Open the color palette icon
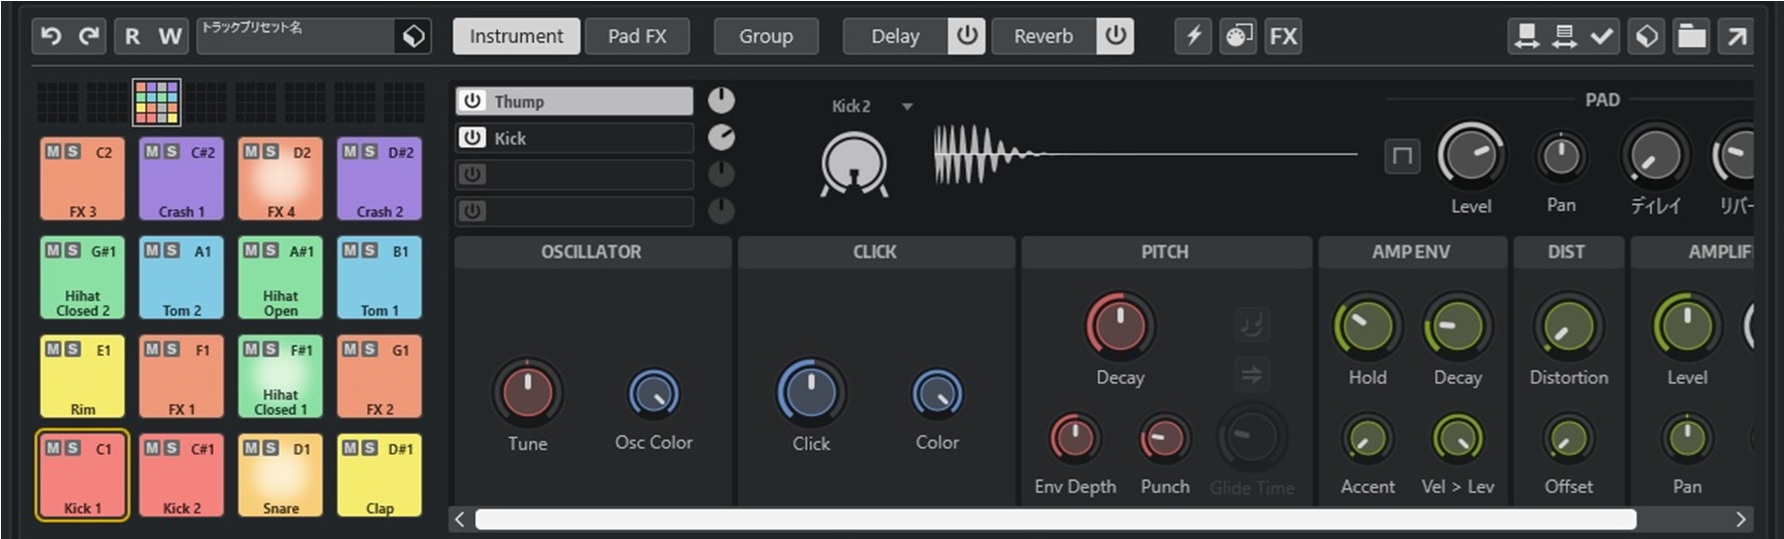 pyautogui.click(x=1238, y=36)
